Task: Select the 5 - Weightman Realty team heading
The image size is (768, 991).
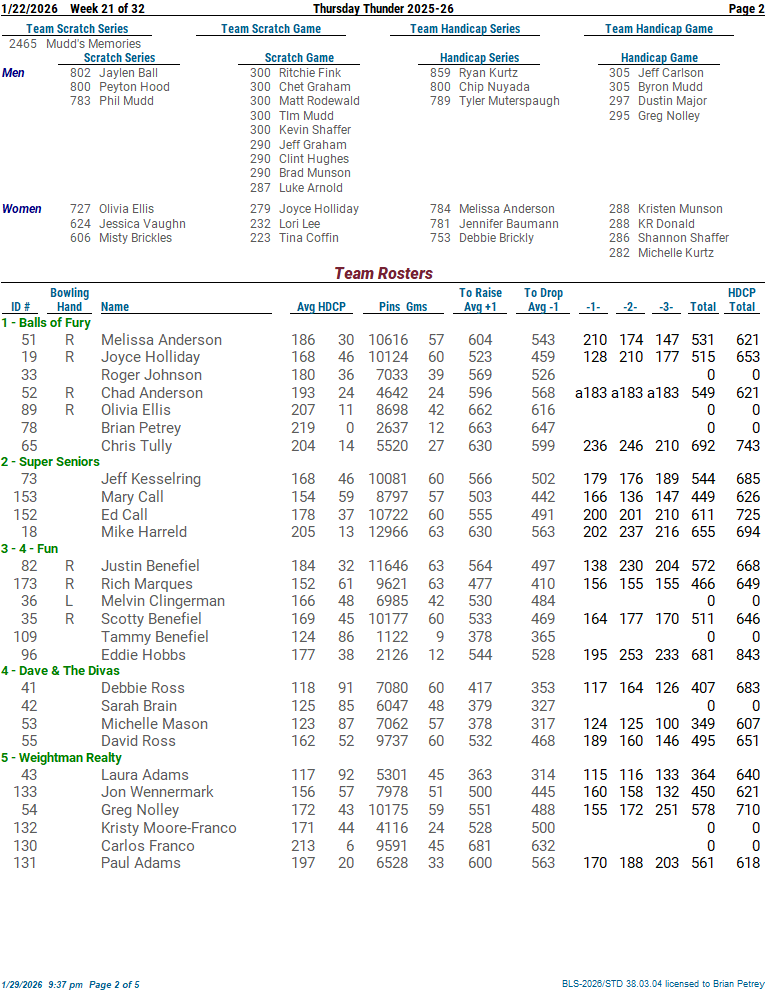Action: click(61, 758)
